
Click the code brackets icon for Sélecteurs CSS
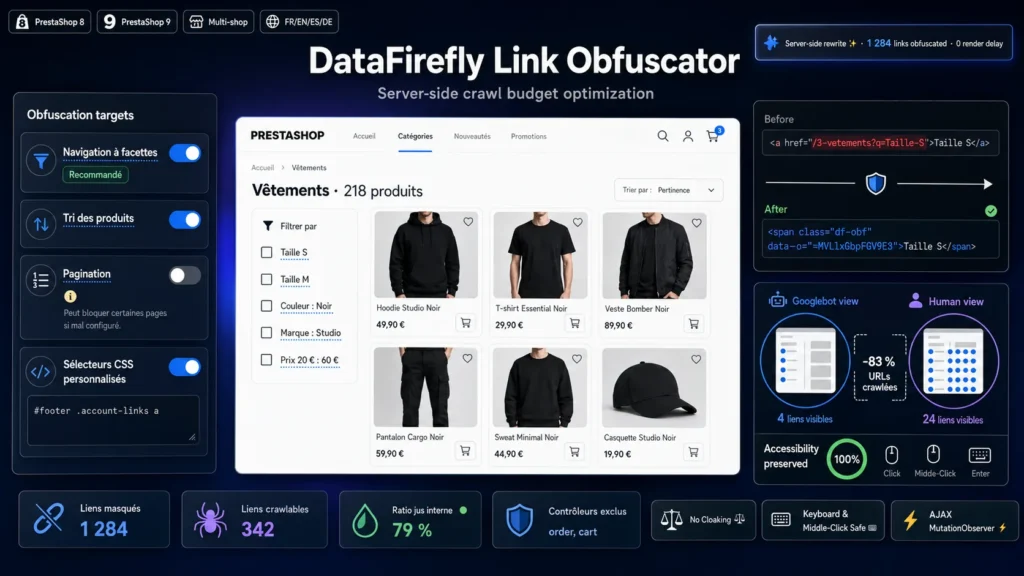pos(40,372)
